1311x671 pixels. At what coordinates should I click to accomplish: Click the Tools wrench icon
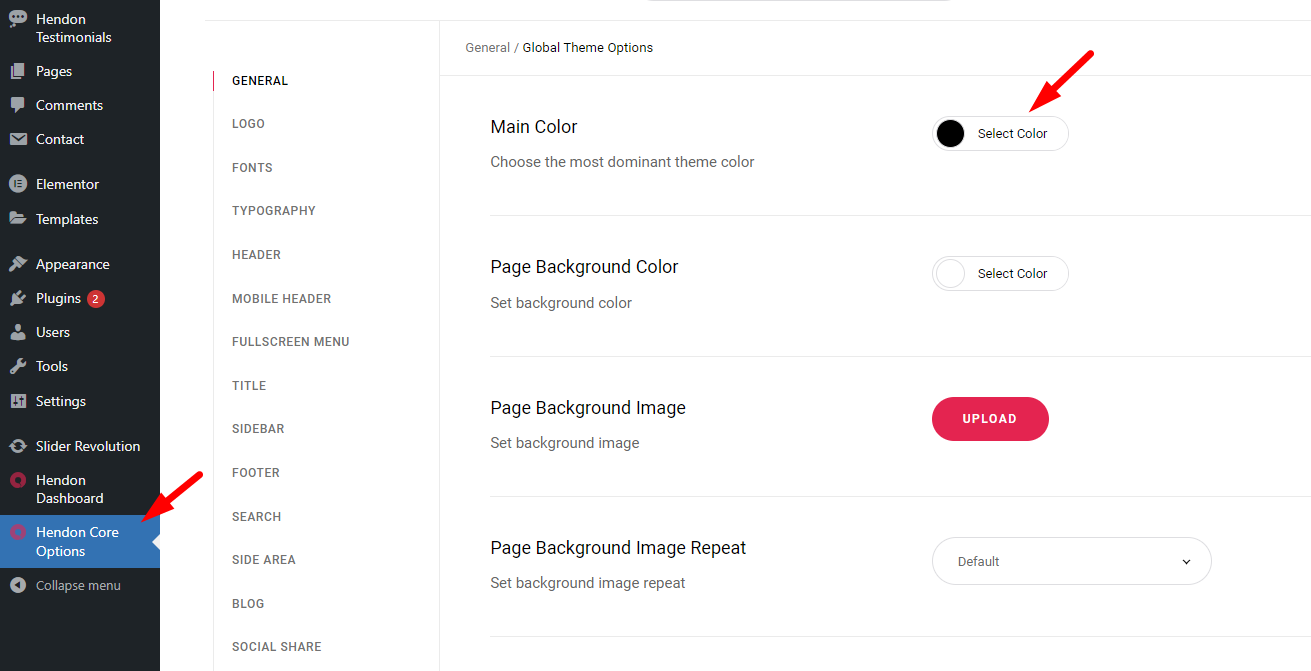coord(18,366)
